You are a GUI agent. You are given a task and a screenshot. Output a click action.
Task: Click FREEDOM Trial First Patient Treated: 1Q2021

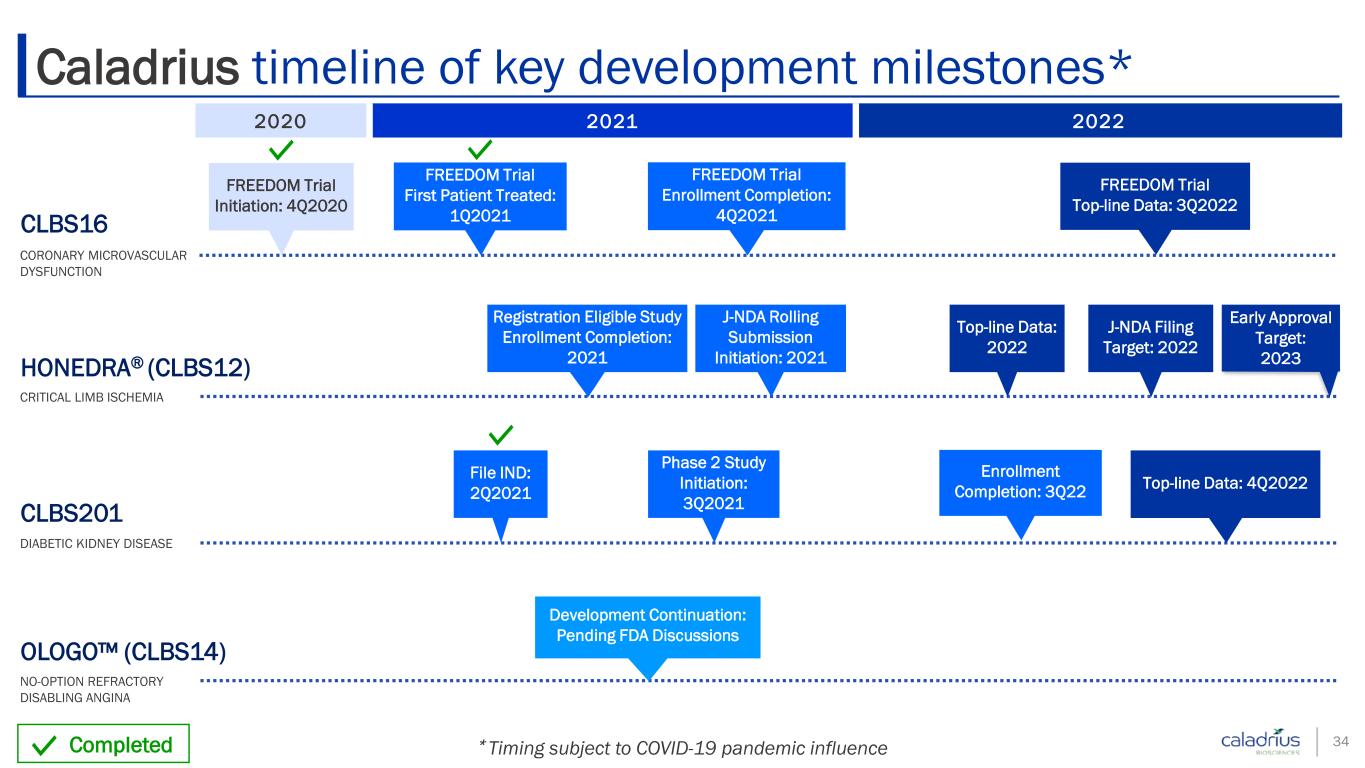pyautogui.click(x=480, y=196)
